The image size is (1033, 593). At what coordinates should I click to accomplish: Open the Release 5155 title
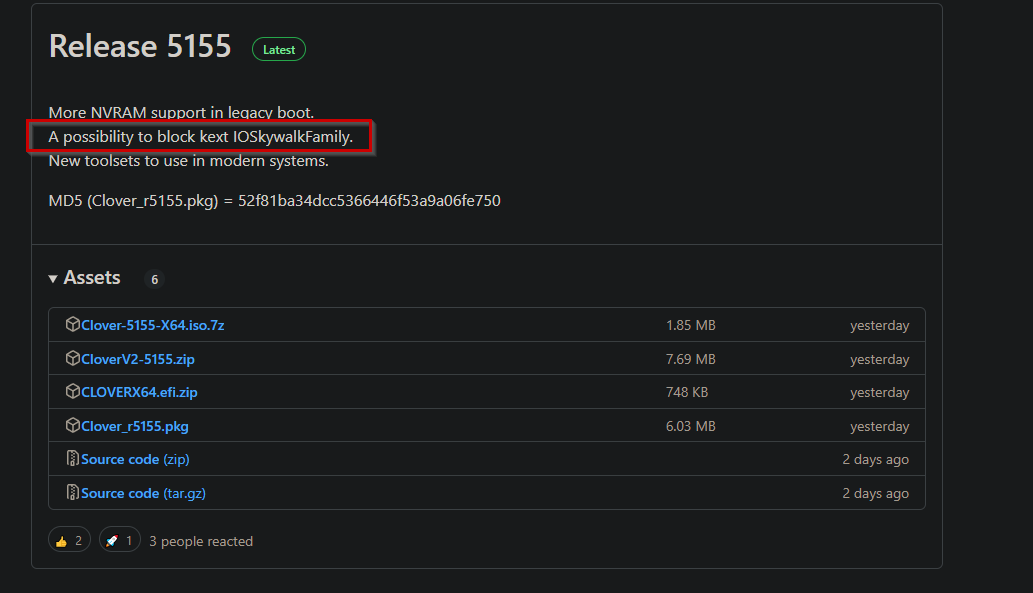140,46
